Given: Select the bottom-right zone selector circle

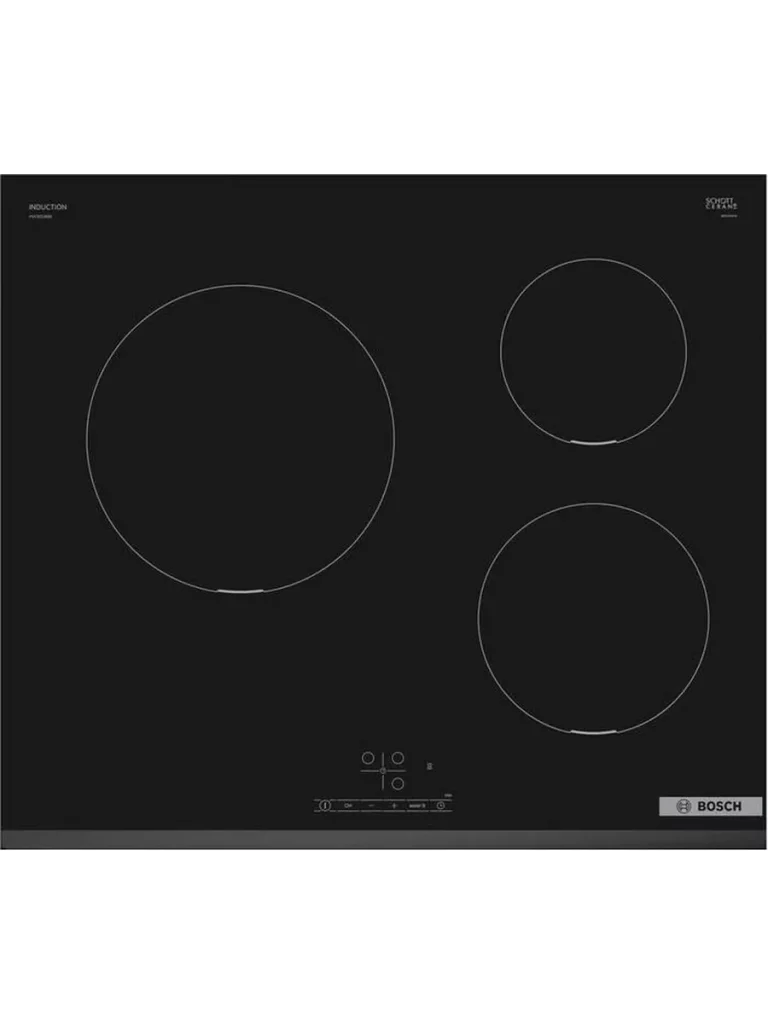Looking at the screenshot, I should click(397, 784).
